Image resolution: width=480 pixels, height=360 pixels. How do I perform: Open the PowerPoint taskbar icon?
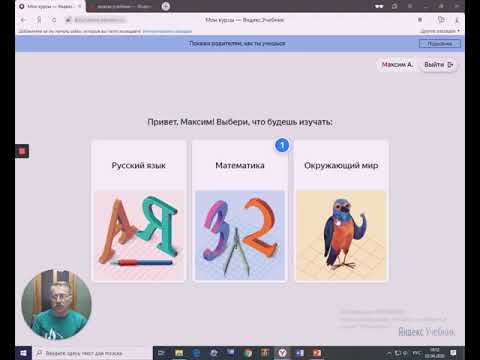317,353
